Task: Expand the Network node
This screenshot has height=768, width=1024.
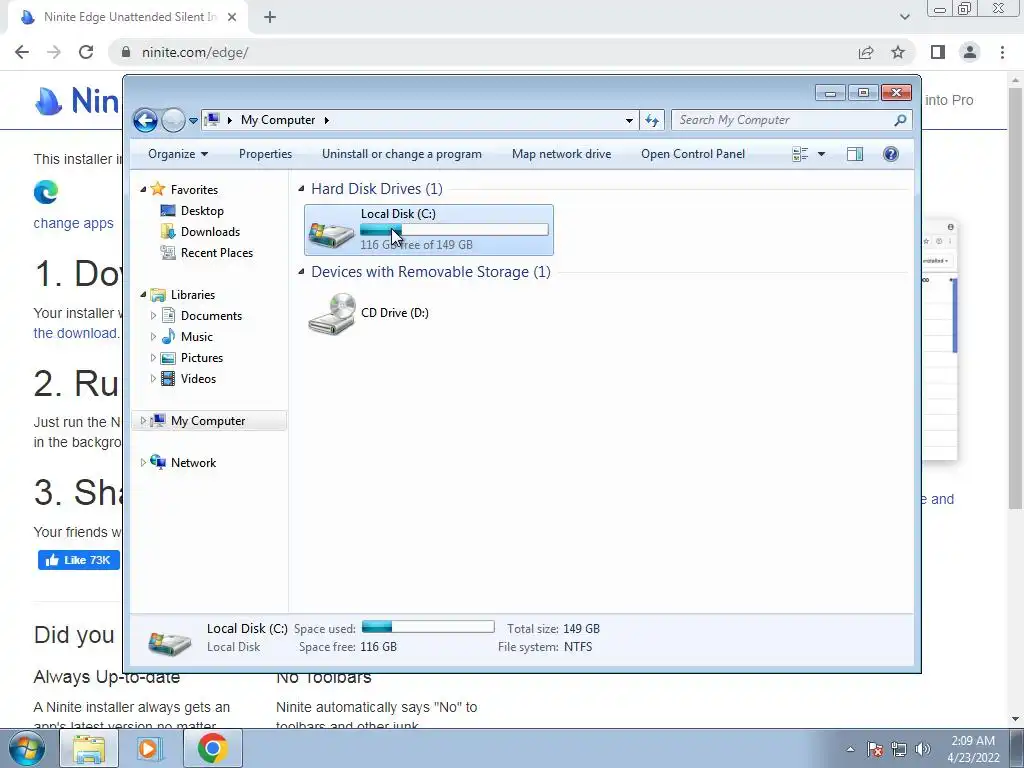Action: click(143, 463)
